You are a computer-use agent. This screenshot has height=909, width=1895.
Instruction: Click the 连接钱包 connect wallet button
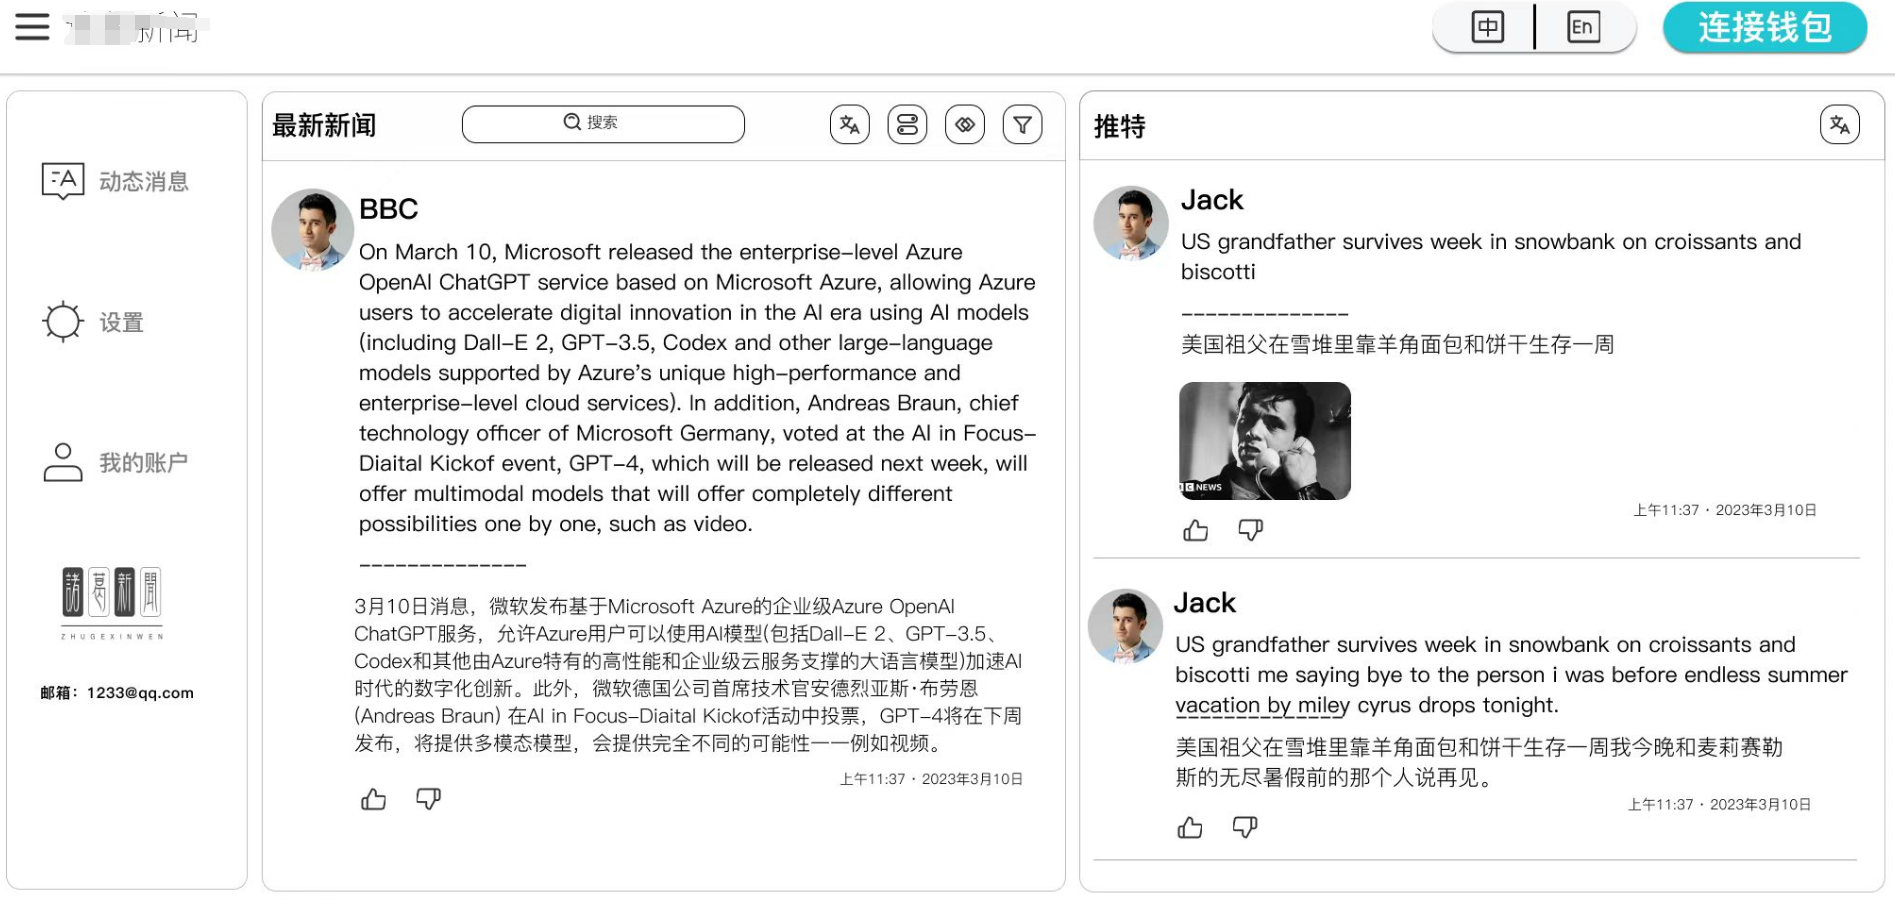[x=1765, y=27]
